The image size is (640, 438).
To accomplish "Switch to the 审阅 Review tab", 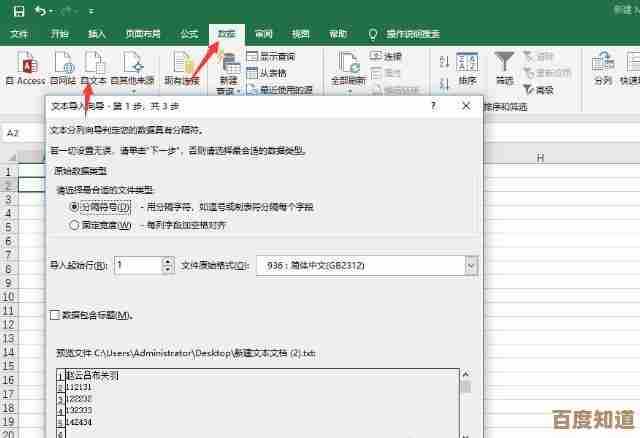I will [x=263, y=34].
